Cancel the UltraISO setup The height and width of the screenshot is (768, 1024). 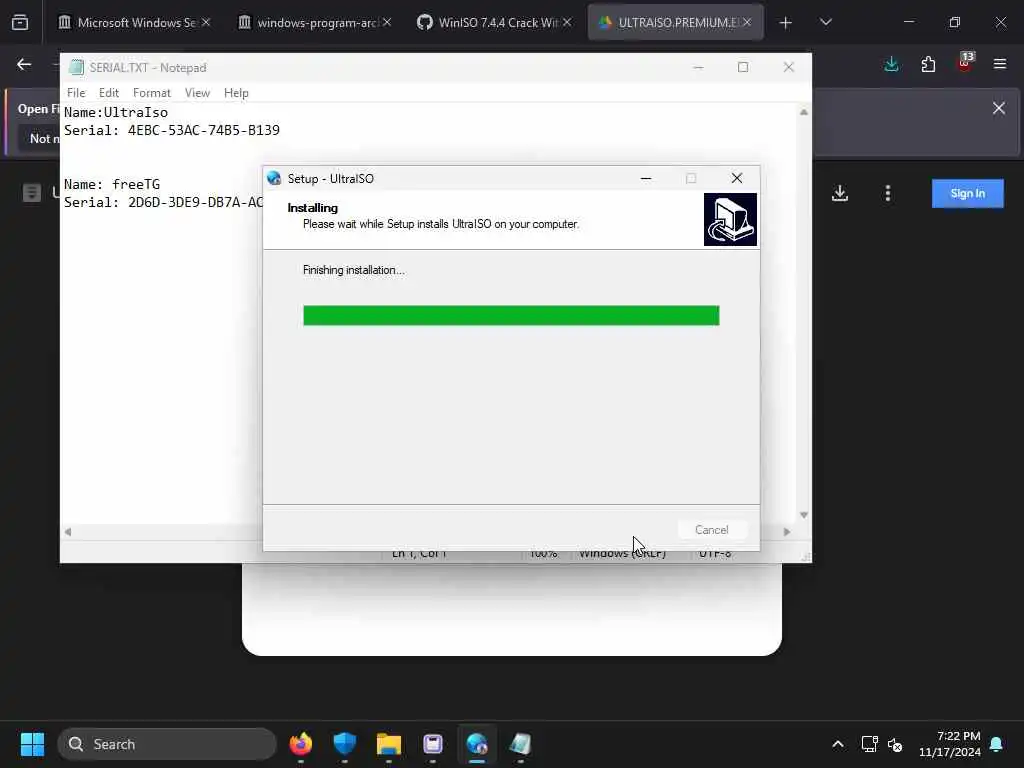click(711, 530)
